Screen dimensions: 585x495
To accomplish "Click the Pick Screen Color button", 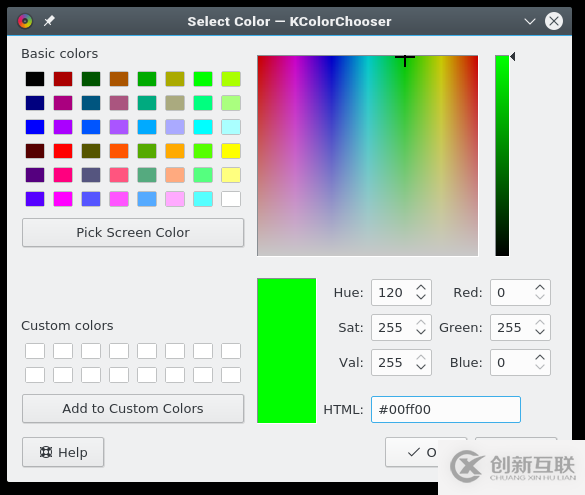I will (133, 232).
